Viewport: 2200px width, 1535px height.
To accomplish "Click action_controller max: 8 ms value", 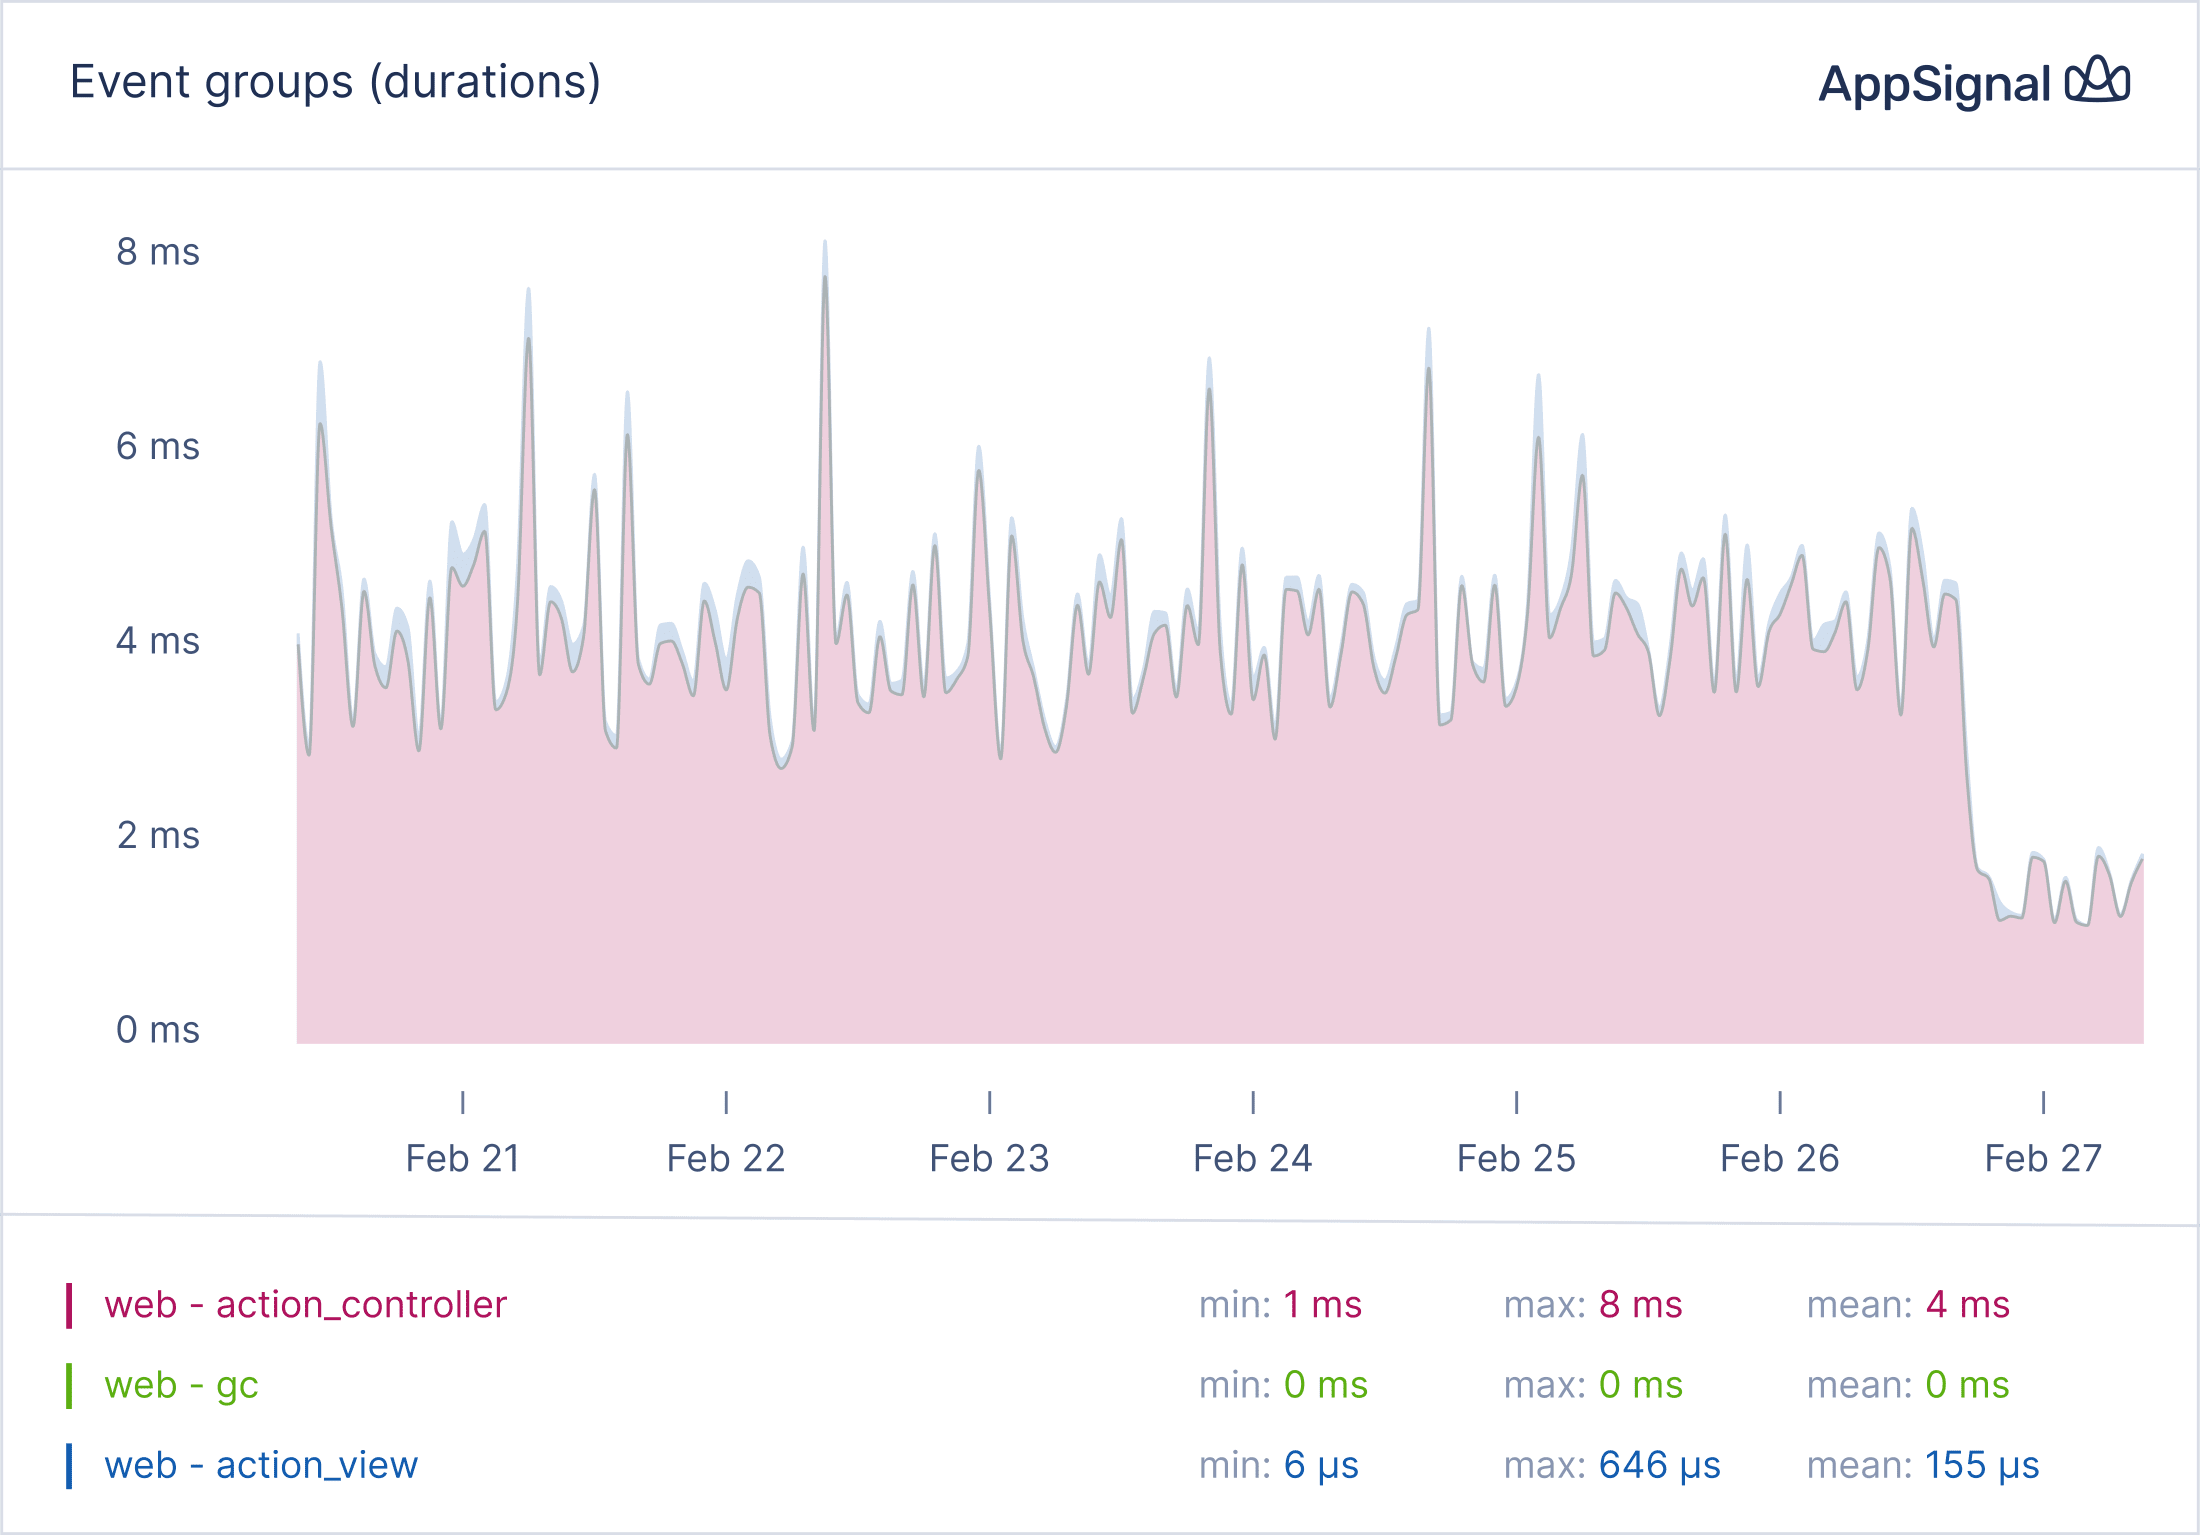I will [1640, 1305].
